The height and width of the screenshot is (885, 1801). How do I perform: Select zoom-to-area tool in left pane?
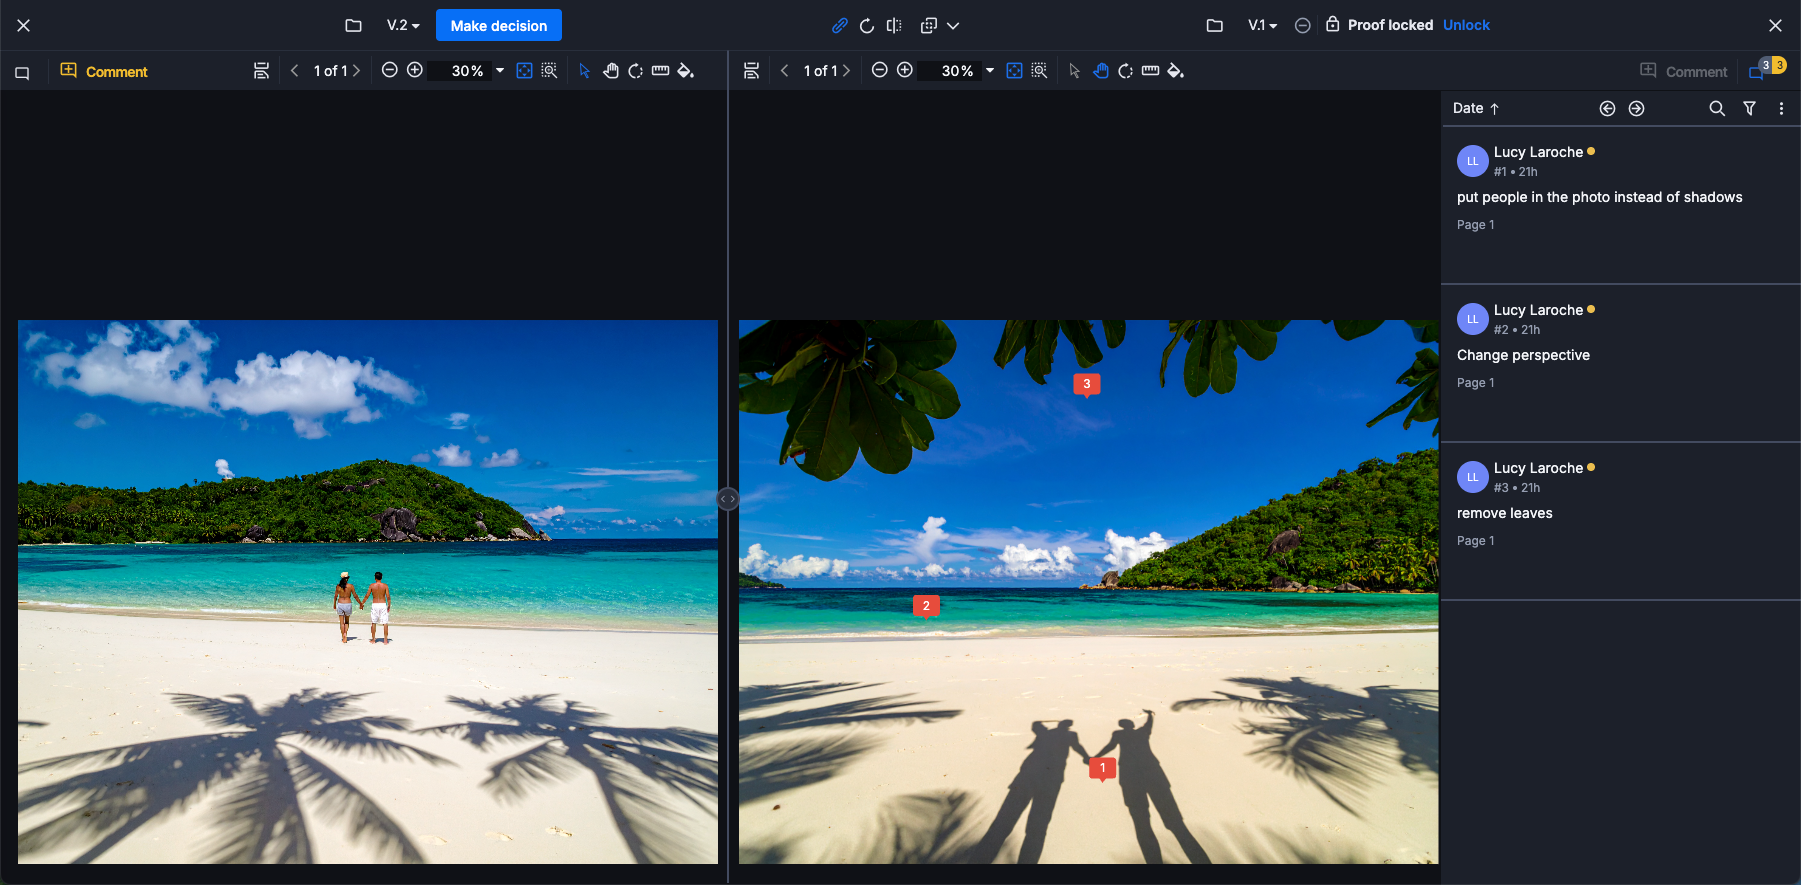tap(549, 70)
